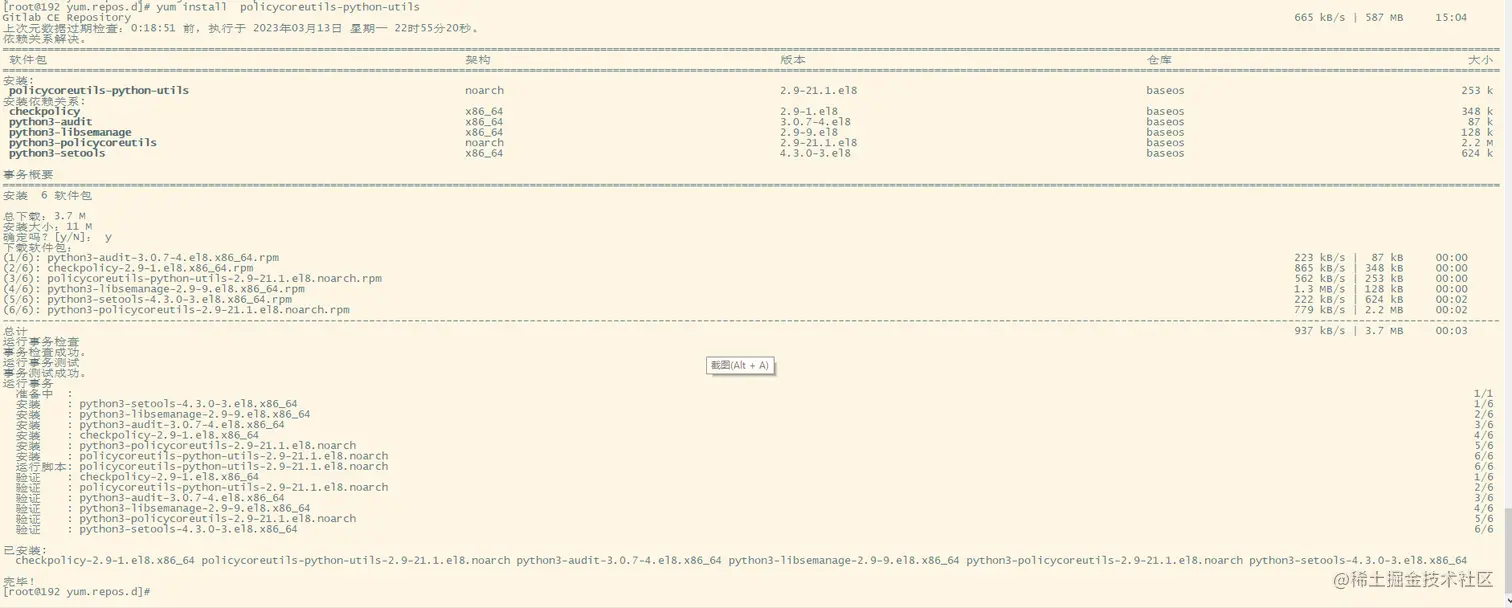Click bold python3-setools name in dependency table
Viewport: 1512px width, 608px height.
(x=57, y=153)
